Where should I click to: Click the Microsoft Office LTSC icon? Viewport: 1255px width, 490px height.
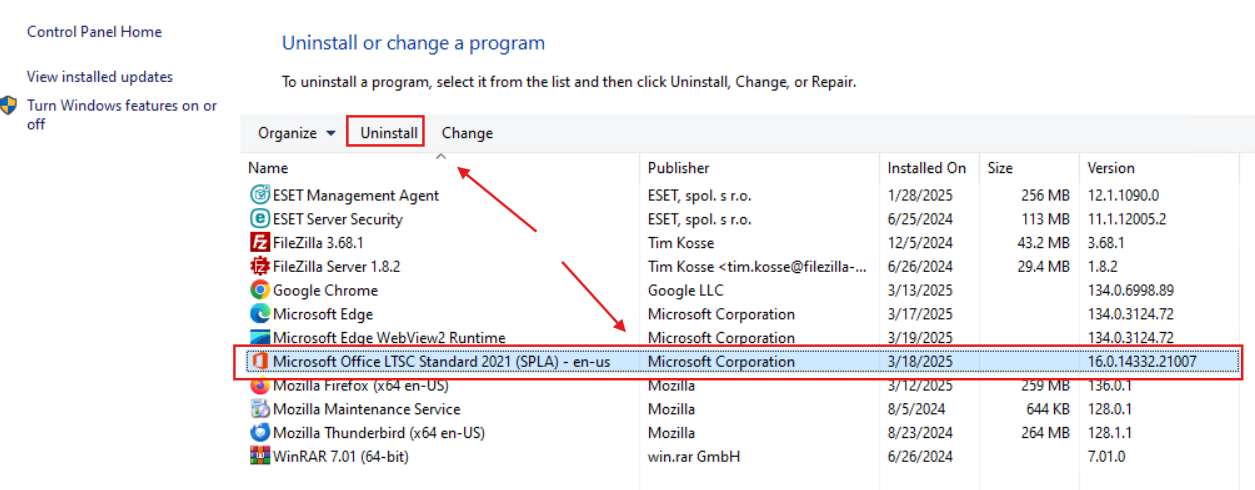click(x=259, y=362)
